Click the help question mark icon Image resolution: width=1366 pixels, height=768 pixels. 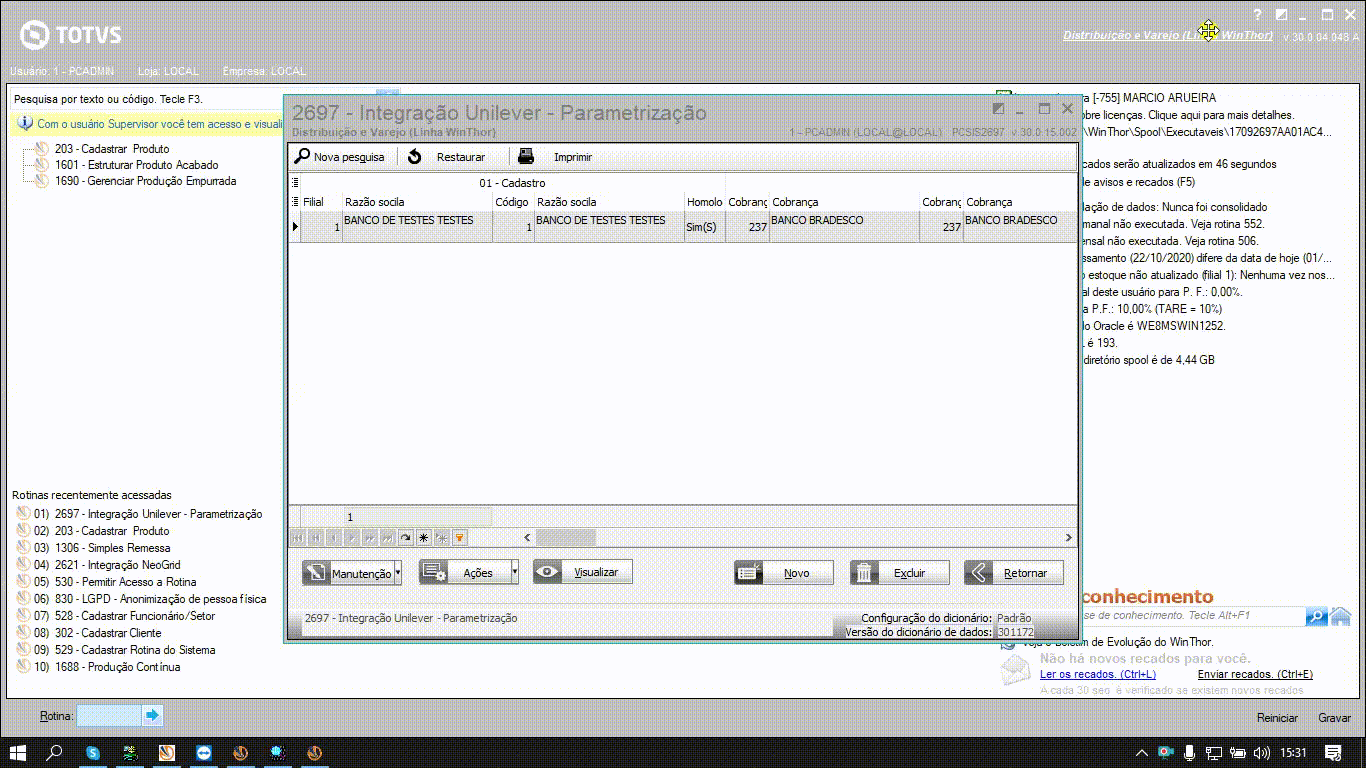tap(1258, 15)
